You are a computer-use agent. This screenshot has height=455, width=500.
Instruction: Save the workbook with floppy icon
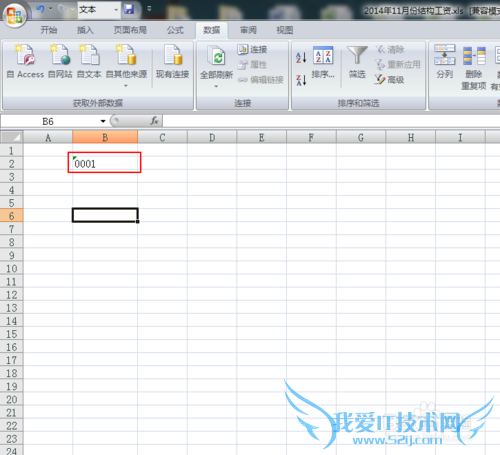click(x=129, y=9)
